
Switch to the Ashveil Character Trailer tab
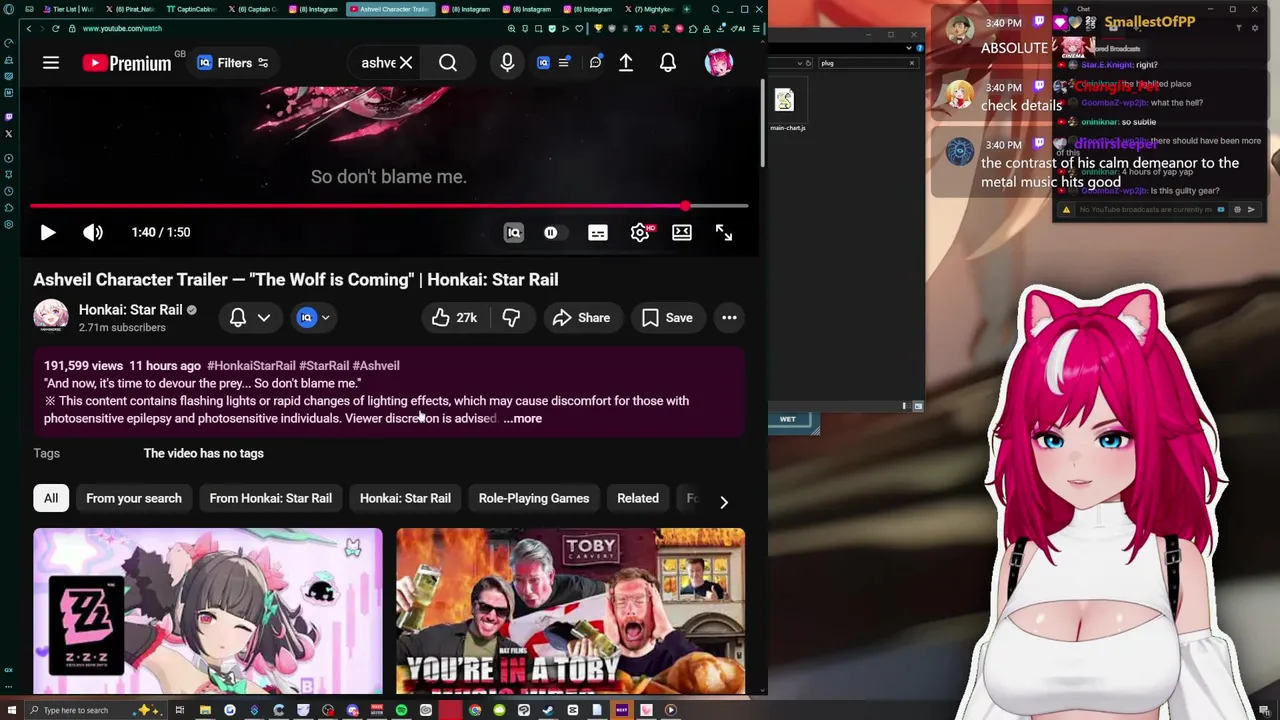(389, 9)
